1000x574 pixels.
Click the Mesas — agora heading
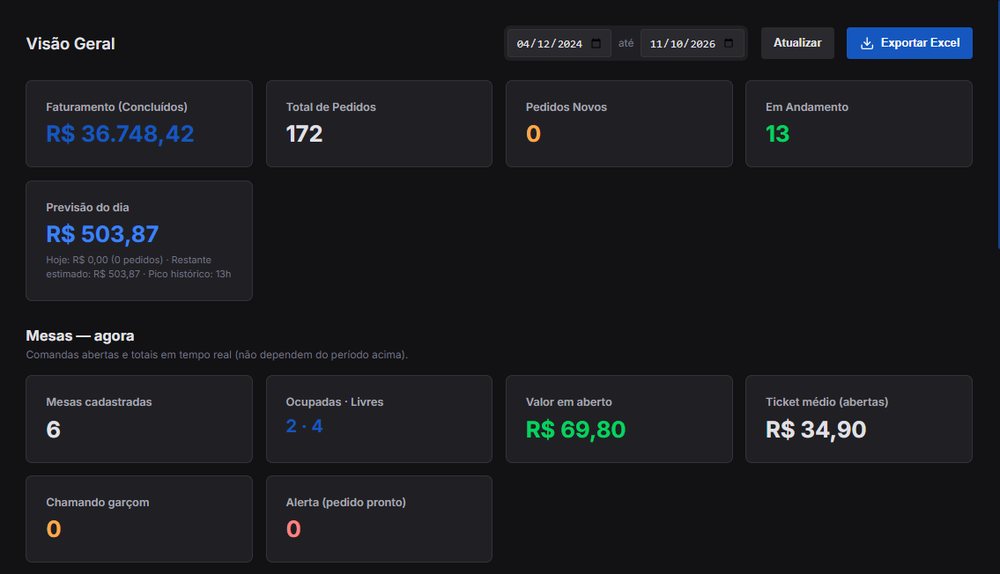(x=80, y=335)
